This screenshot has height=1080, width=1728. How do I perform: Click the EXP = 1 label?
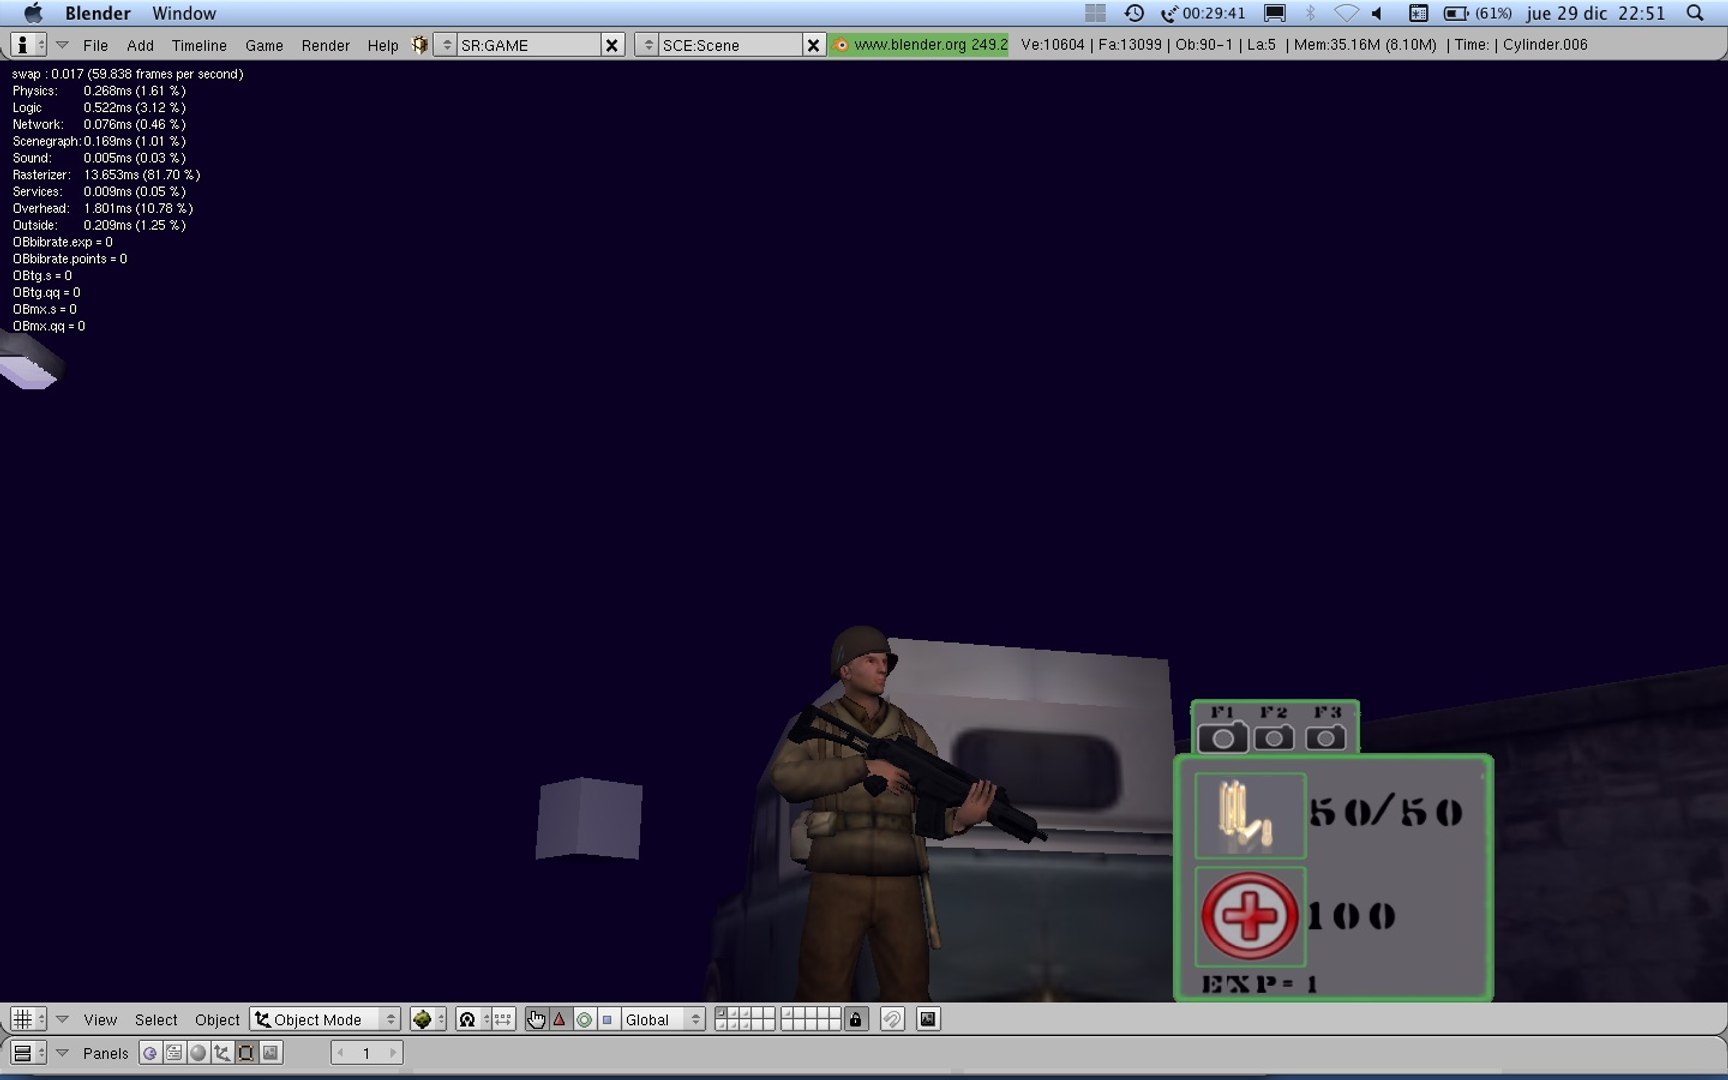(1259, 984)
